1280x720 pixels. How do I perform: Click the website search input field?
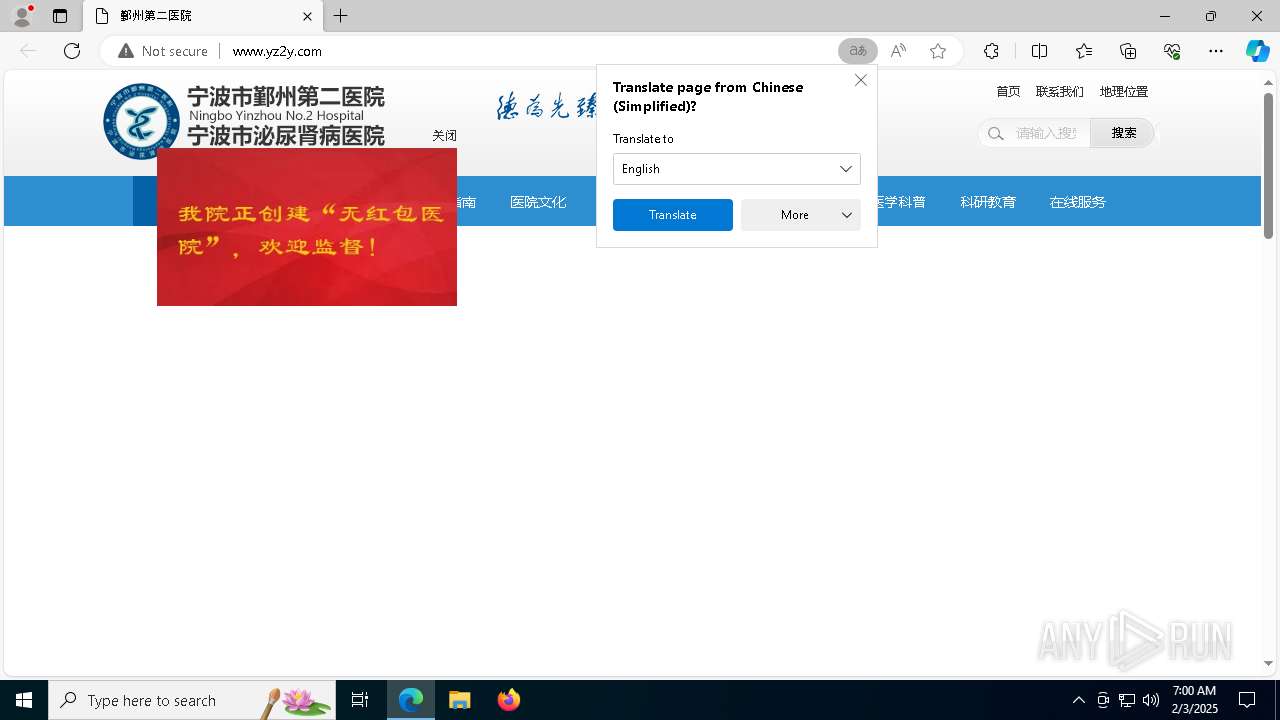coord(1047,133)
